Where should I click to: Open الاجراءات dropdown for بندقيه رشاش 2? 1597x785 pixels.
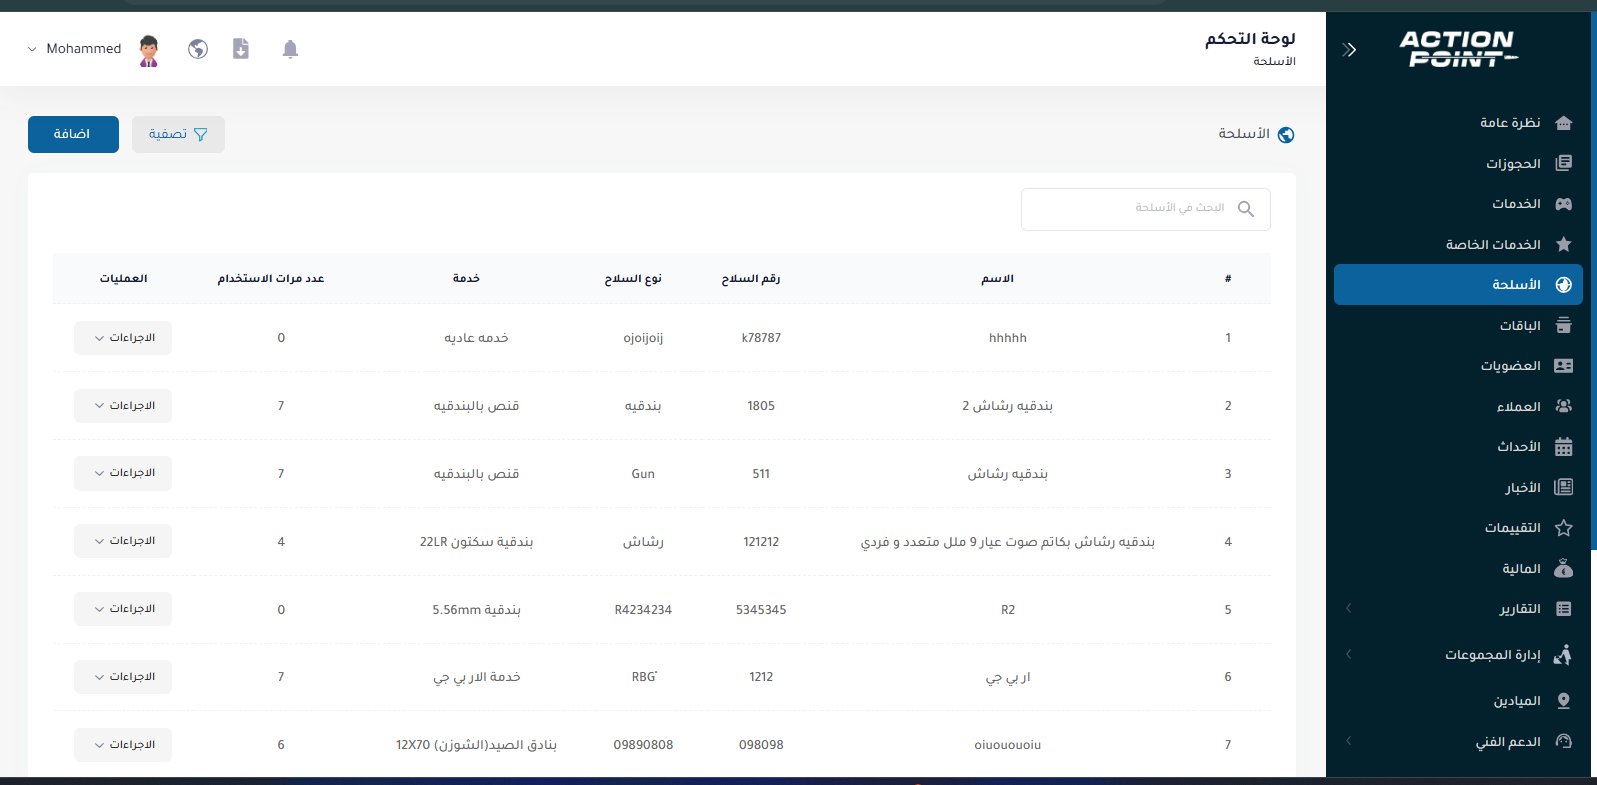tap(123, 406)
